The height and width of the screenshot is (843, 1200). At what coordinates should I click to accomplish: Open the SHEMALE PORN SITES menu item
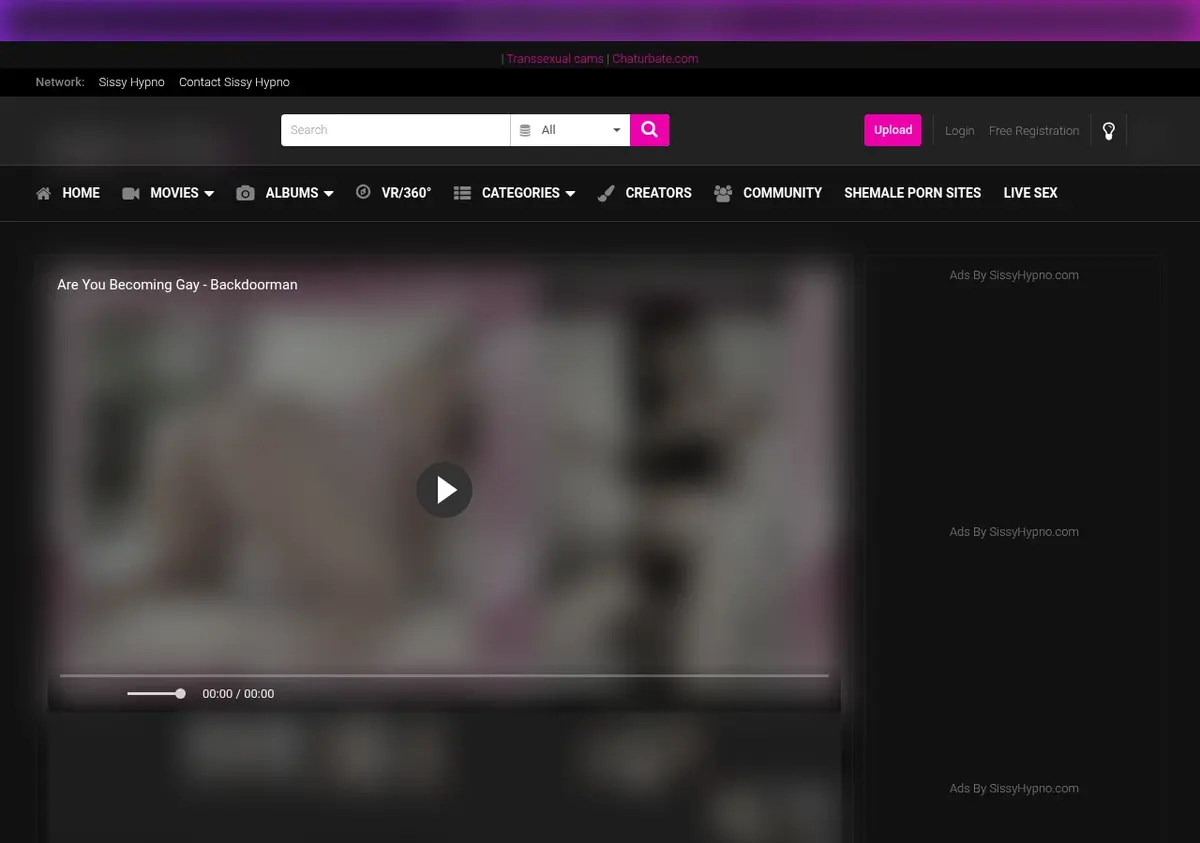click(912, 193)
